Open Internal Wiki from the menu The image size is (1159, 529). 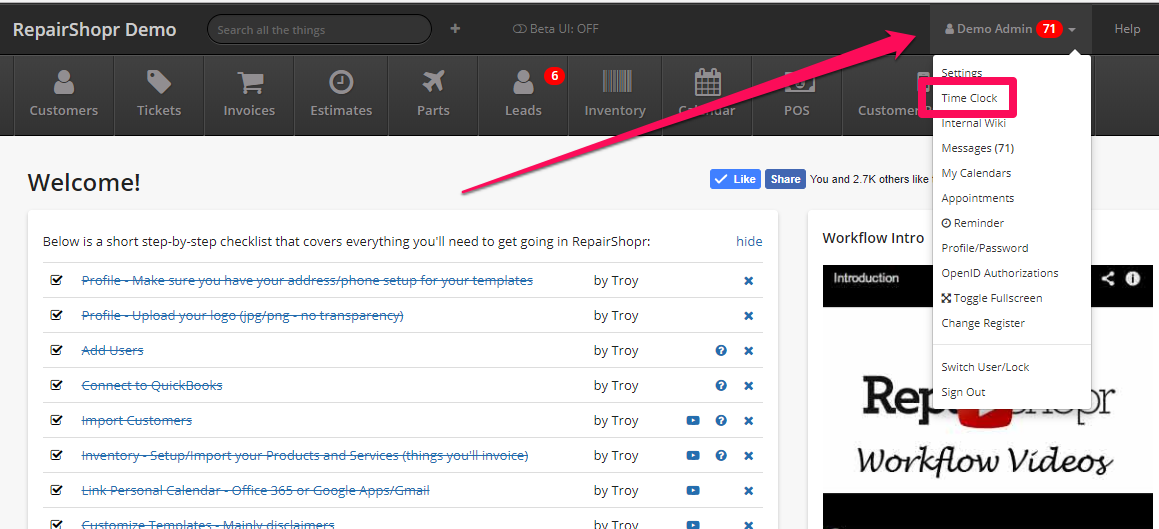click(973, 123)
